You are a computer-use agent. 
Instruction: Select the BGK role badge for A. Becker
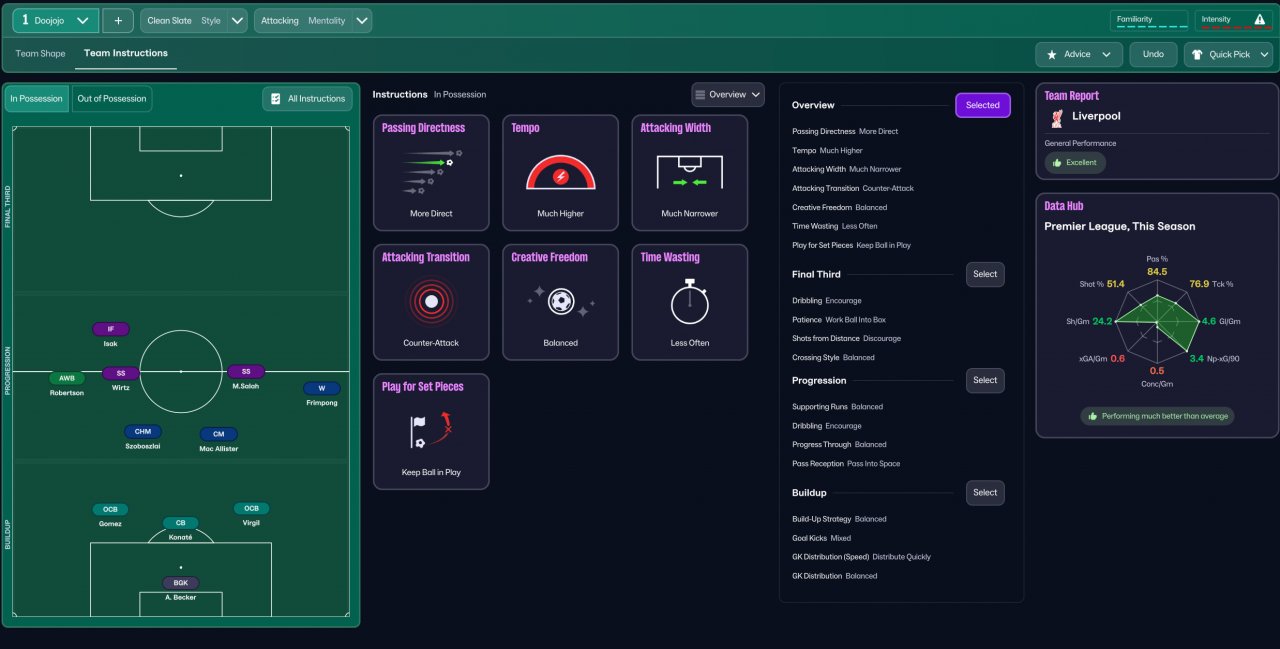(x=181, y=583)
